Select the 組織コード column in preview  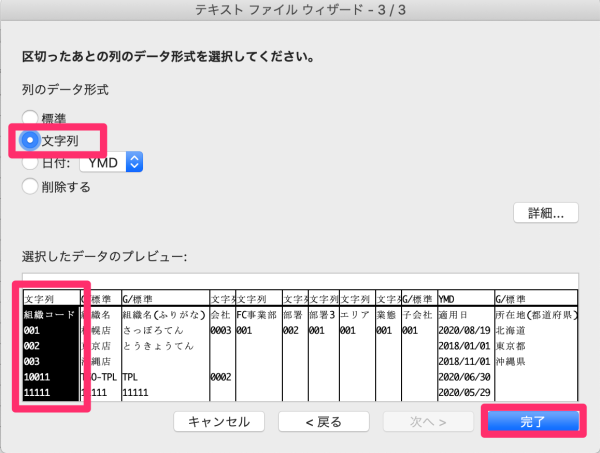click(50, 313)
